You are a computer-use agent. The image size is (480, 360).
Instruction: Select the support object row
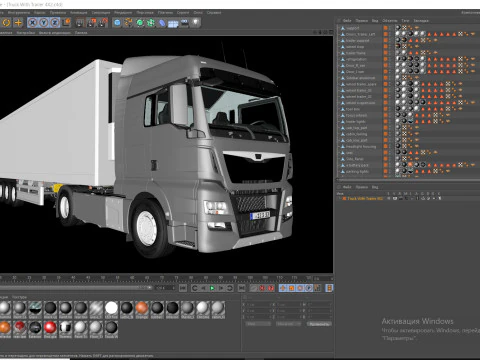(352, 28)
